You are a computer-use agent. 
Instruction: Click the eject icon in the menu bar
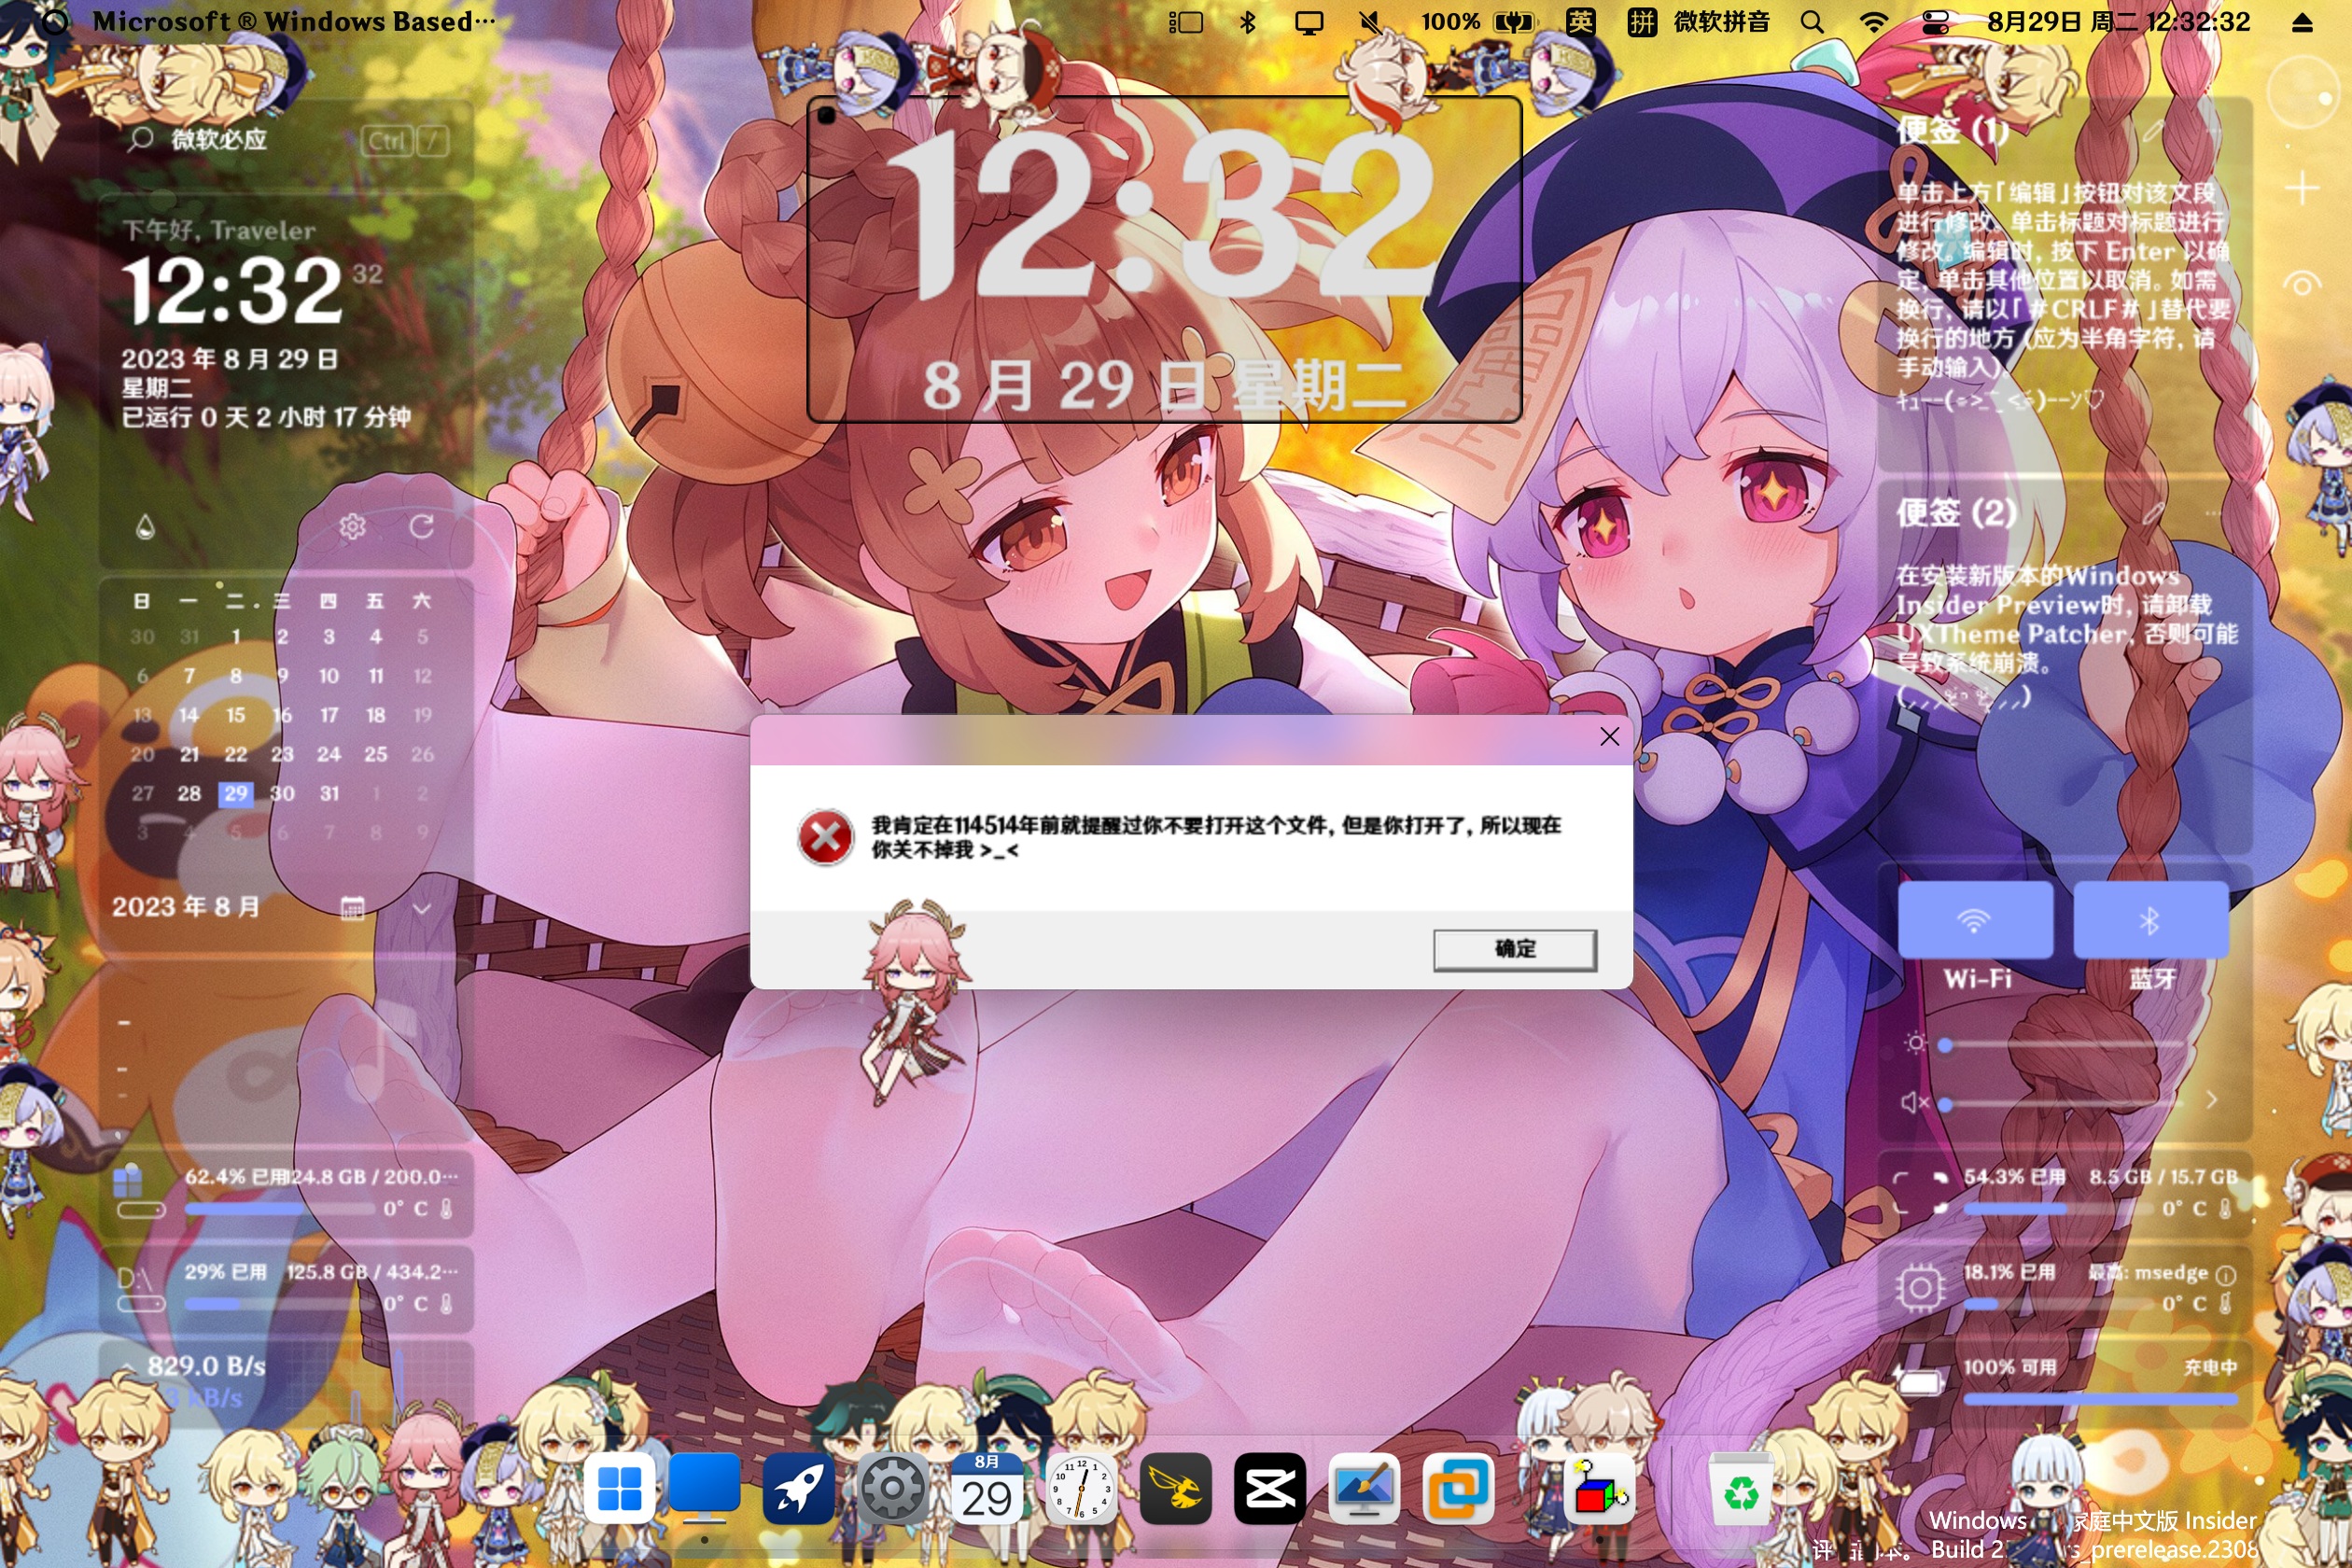(x=2302, y=22)
